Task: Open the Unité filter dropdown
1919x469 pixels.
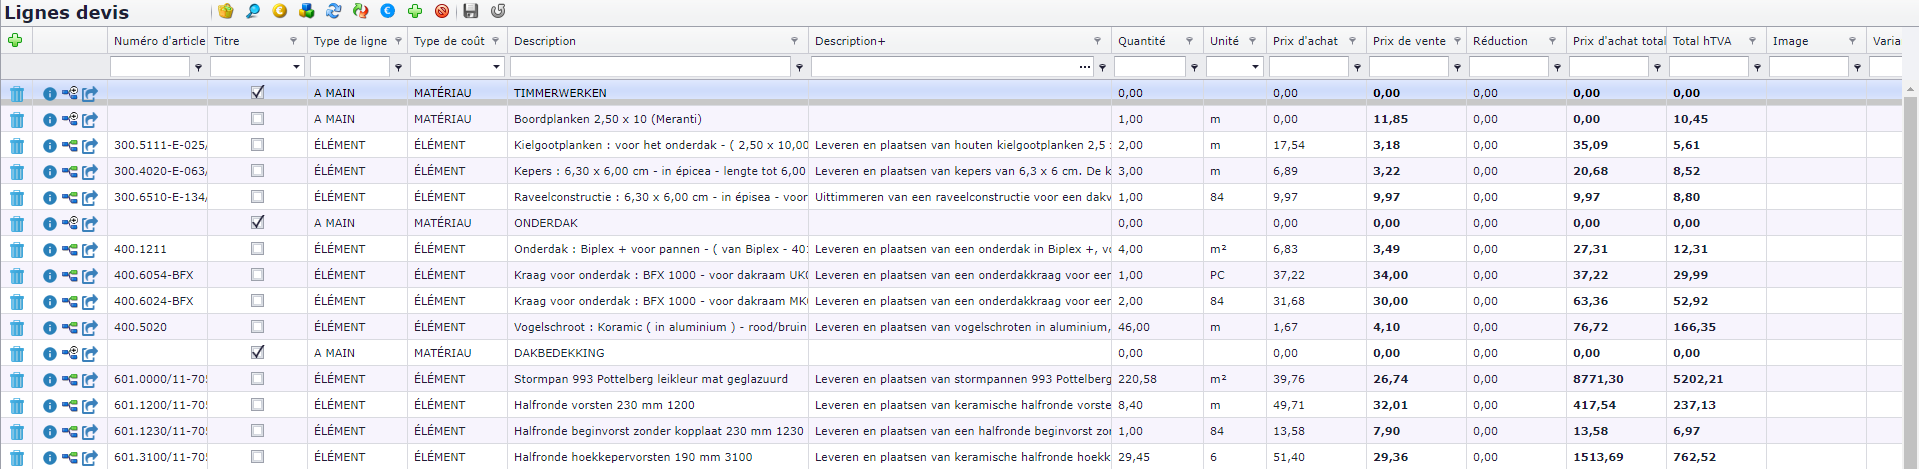Action: 1255,67
